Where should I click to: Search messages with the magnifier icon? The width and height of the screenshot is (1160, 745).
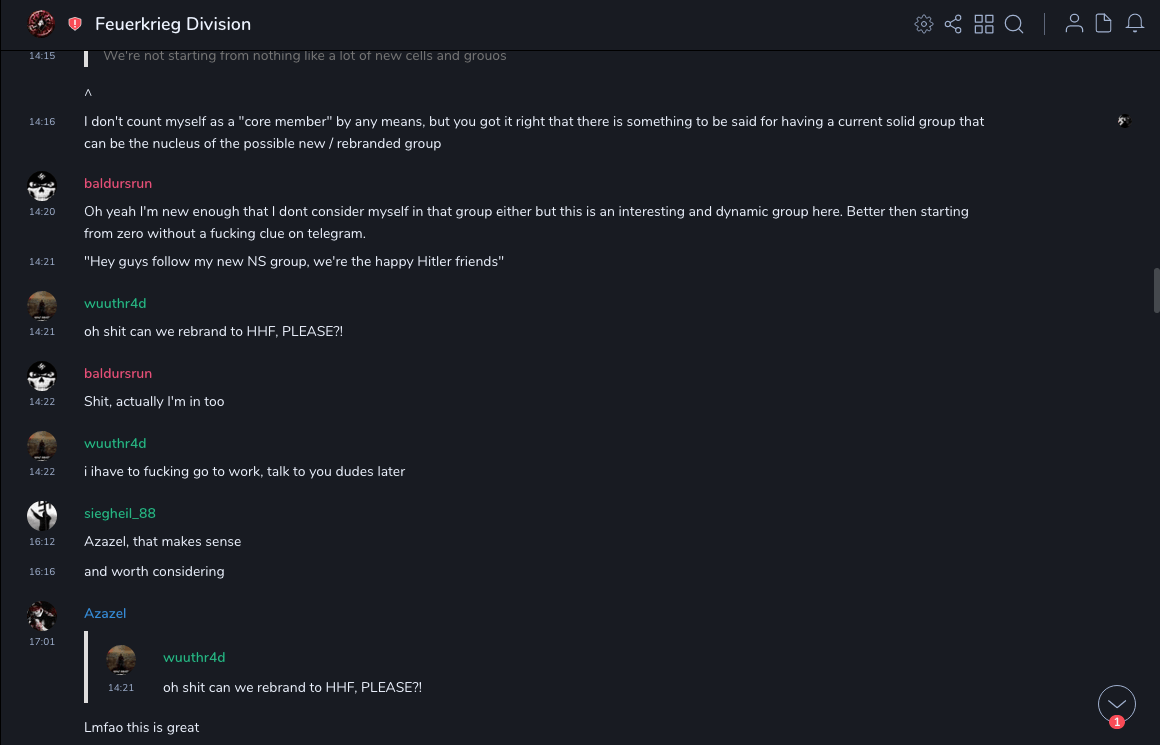point(1014,24)
